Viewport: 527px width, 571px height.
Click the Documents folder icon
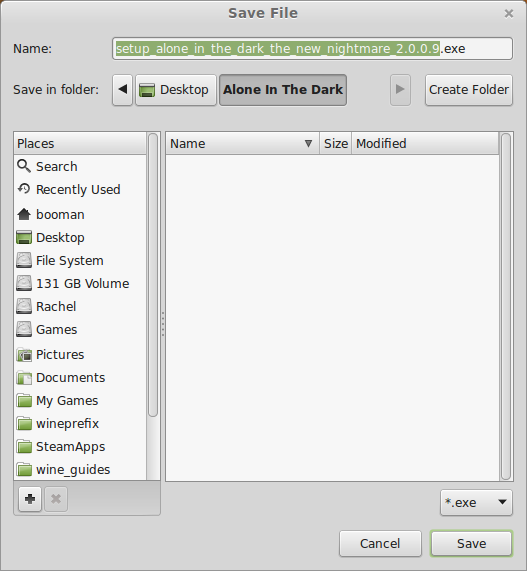coord(24,378)
